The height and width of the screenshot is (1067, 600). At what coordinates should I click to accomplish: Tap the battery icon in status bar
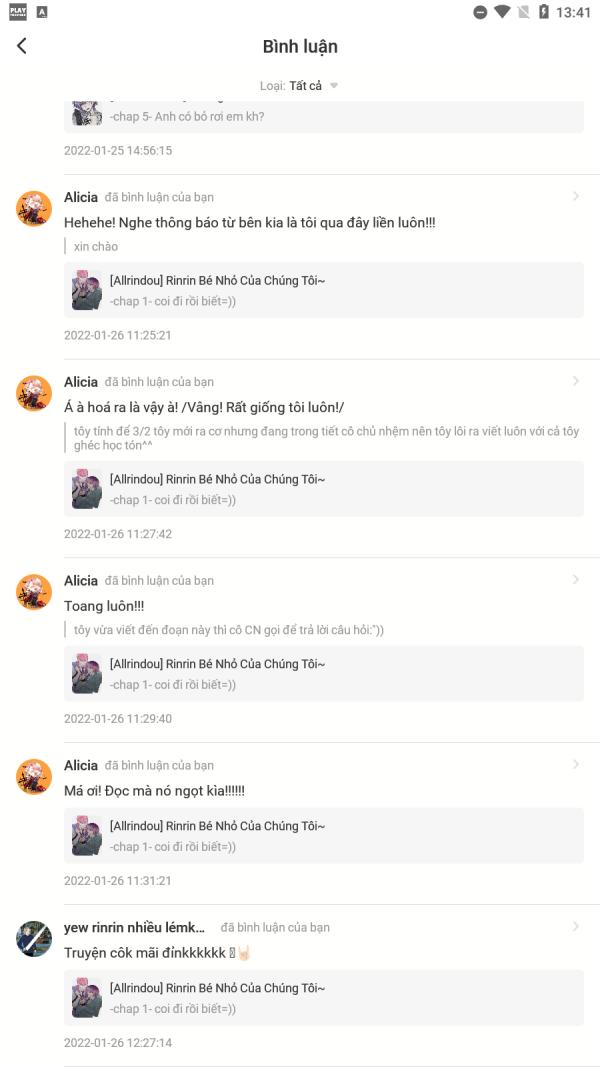[544, 12]
